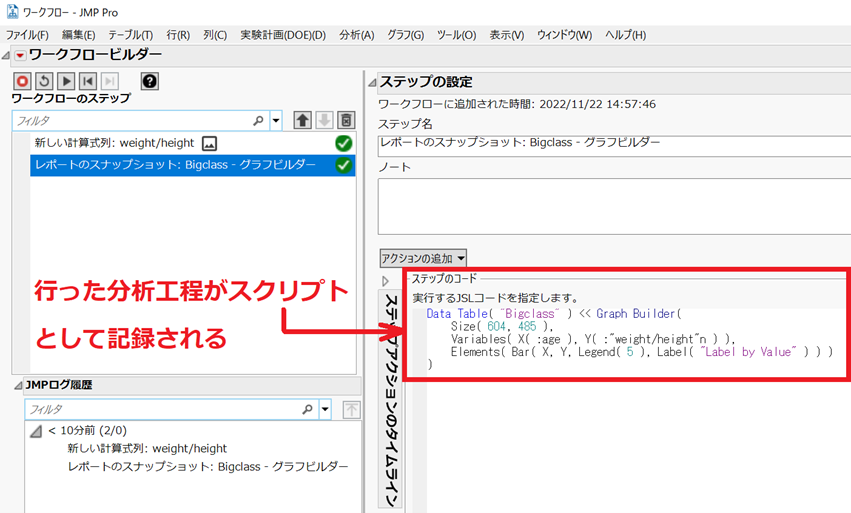Open the 行(R) menu
851x513 pixels.
point(178,35)
